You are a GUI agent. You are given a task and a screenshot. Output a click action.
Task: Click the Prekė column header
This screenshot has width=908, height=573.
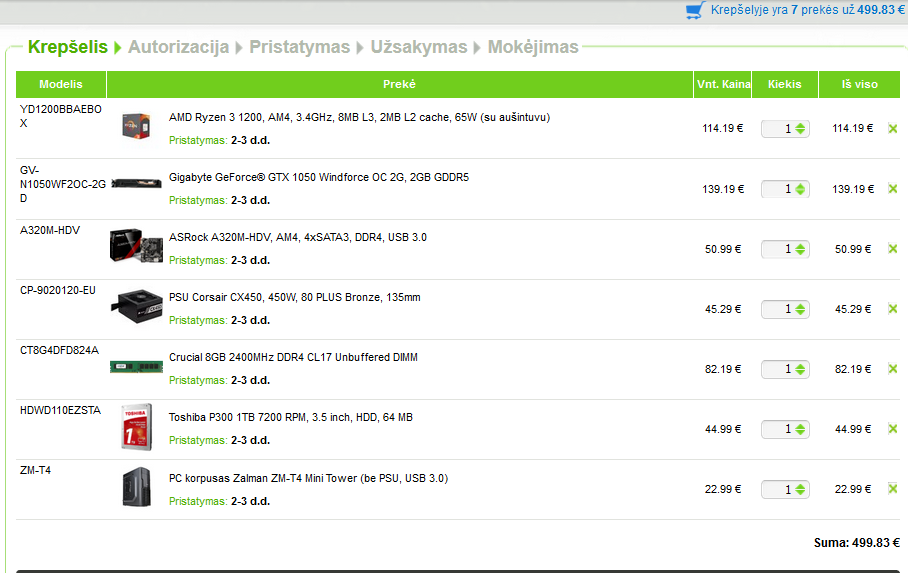click(x=400, y=85)
